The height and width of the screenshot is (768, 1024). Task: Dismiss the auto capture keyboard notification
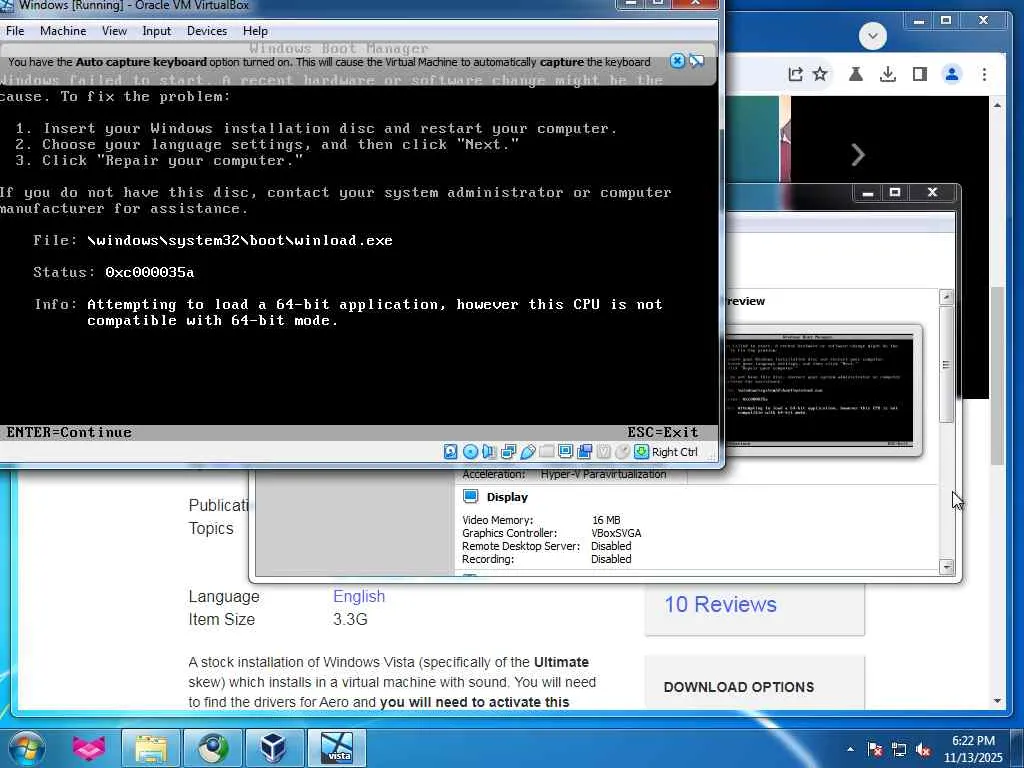pyautogui.click(x=677, y=61)
